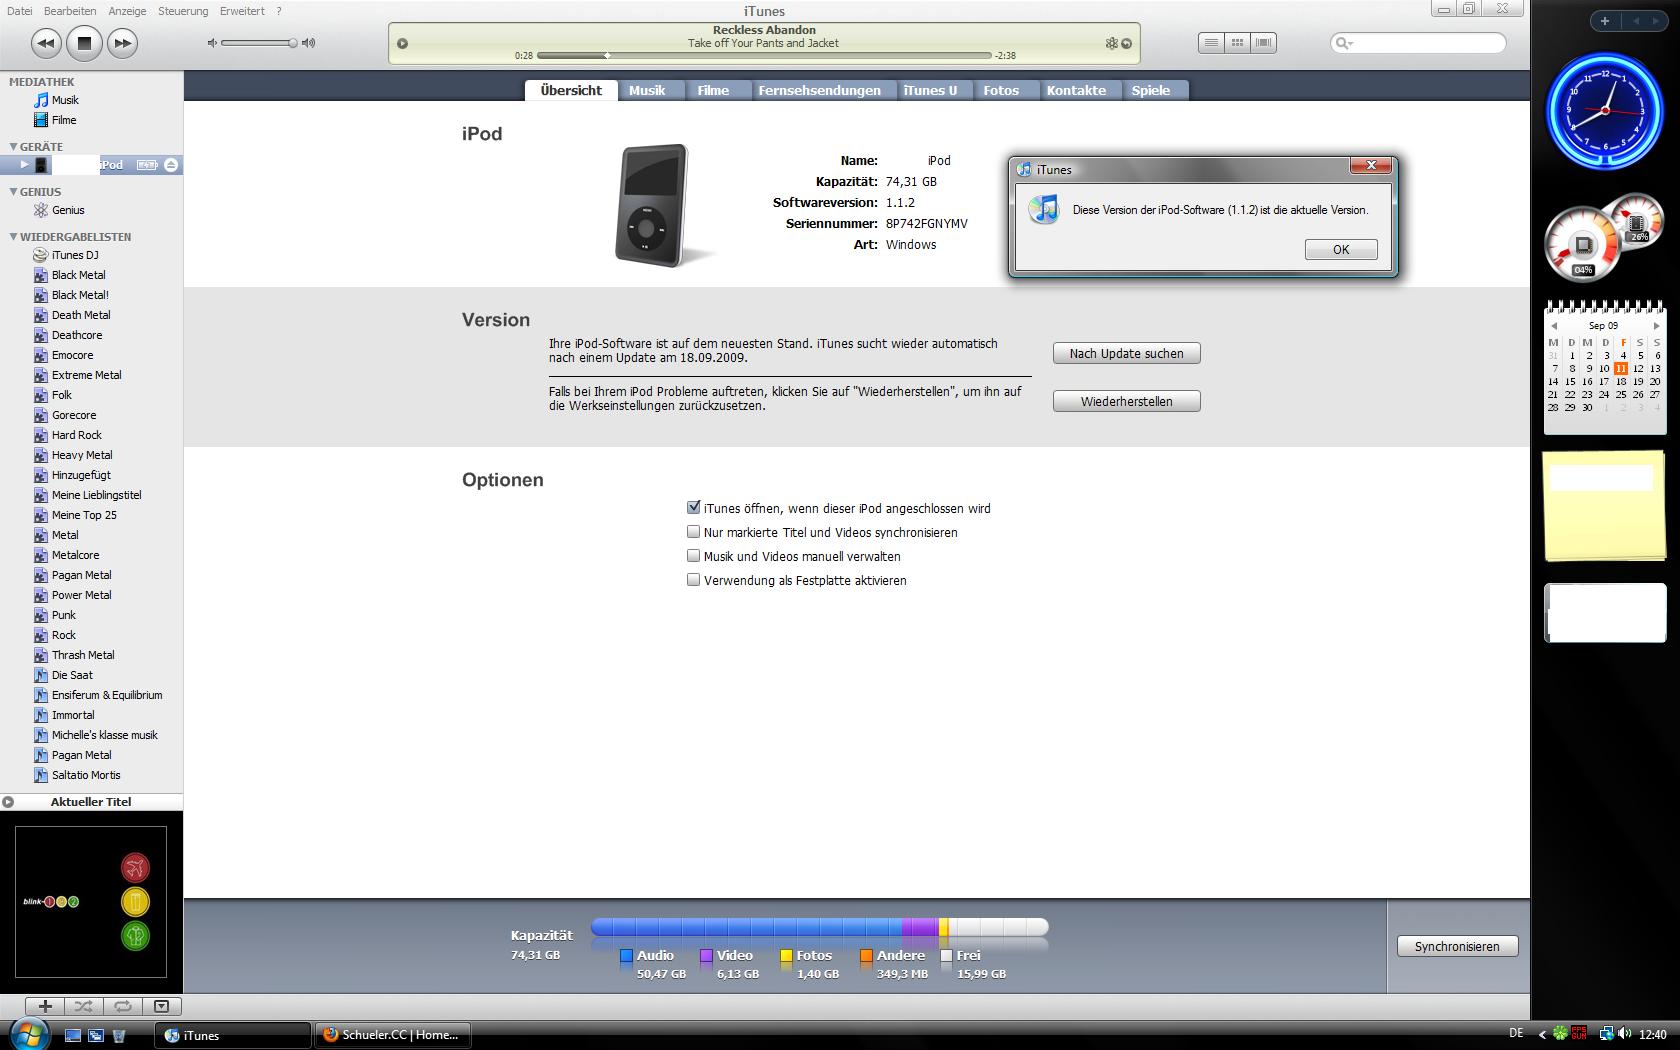Click the iPod battery indicator icon
Screen dimensions: 1680x1050
tap(147, 165)
